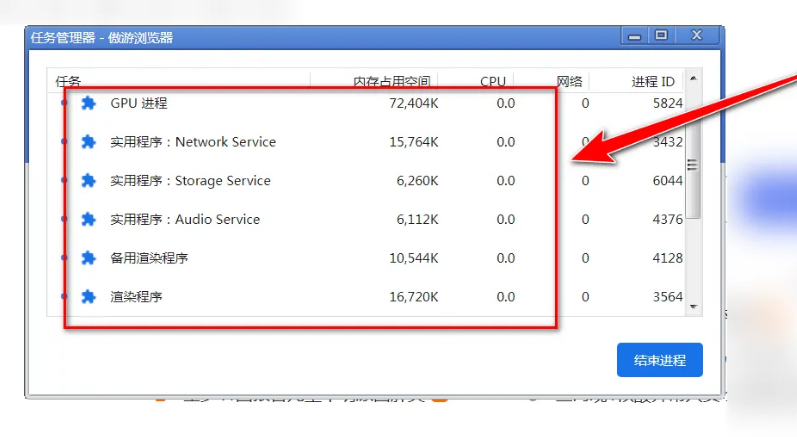The height and width of the screenshot is (437, 797).
Task: Click the vertical scrollbar thumb
Action: coord(692,165)
